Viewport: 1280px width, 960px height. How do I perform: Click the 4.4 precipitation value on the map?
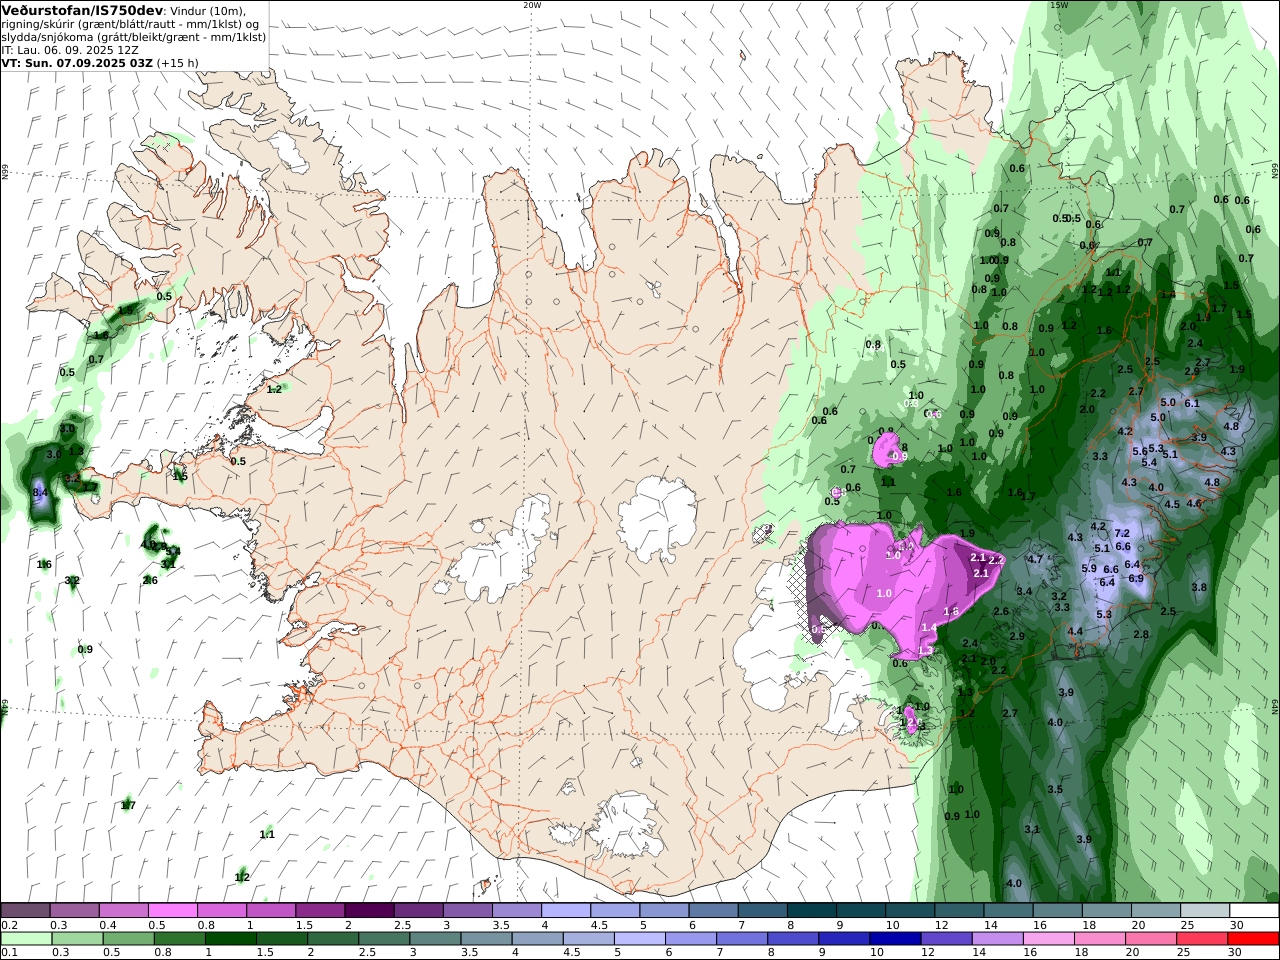point(1075,632)
